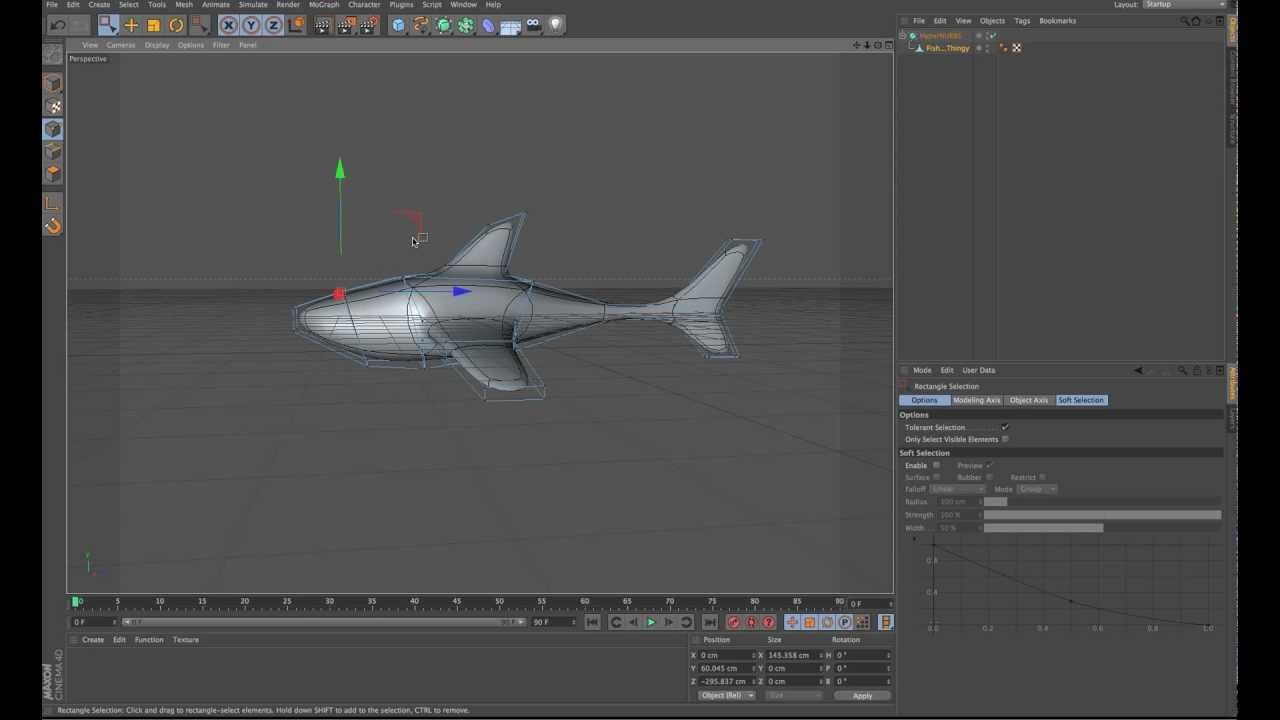Switch to Points mode icon
The image size is (1280, 720).
pyautogui.click(x=53, y=129)
